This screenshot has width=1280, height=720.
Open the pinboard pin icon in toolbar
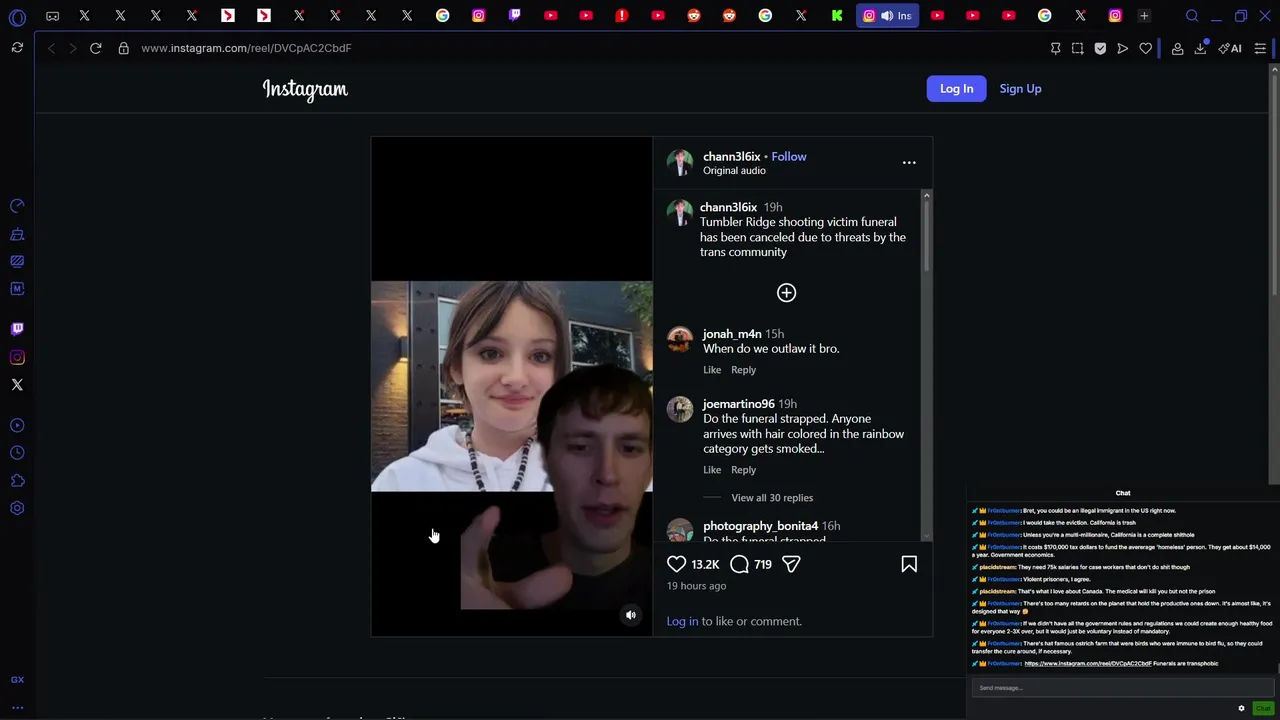(x=1055, y=48)
